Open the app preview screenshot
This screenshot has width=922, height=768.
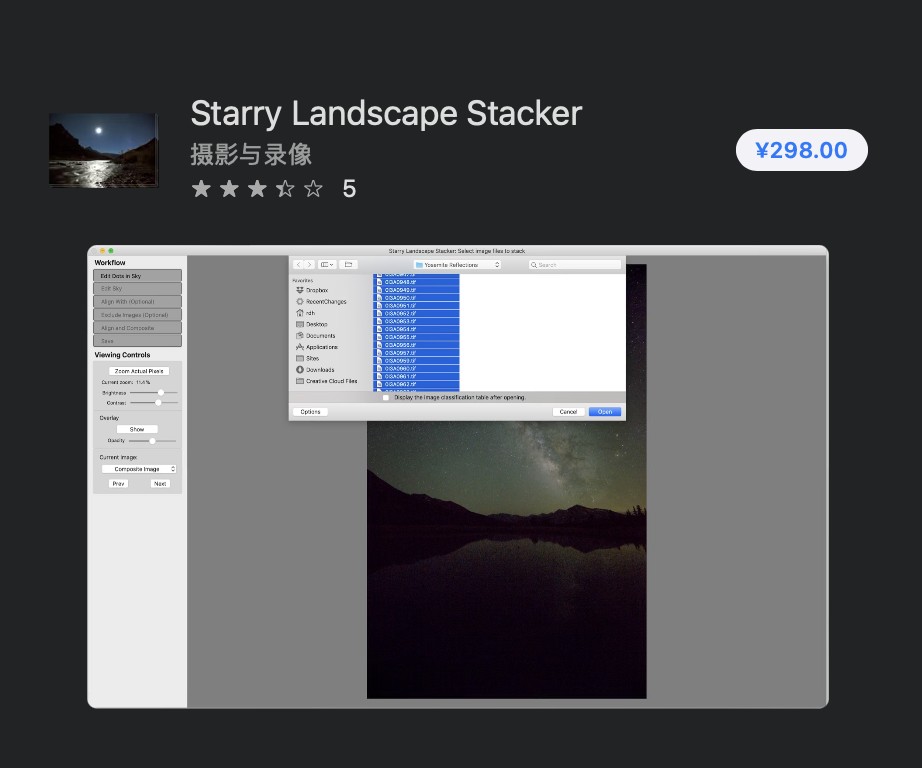[457, 476]
